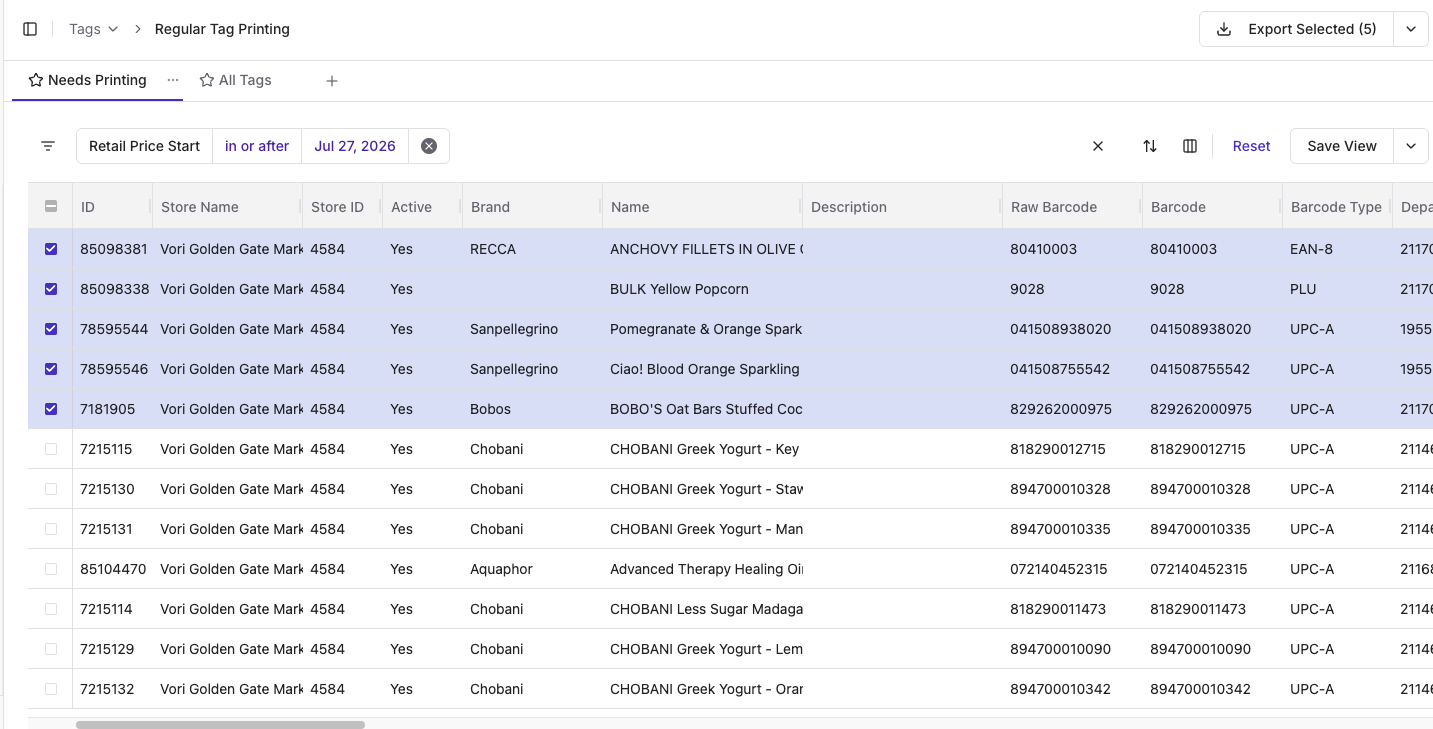Screen dimensions: 1433x729
Task: Click the star icon on Needs Printing tab
Action: tap(36, 80)
